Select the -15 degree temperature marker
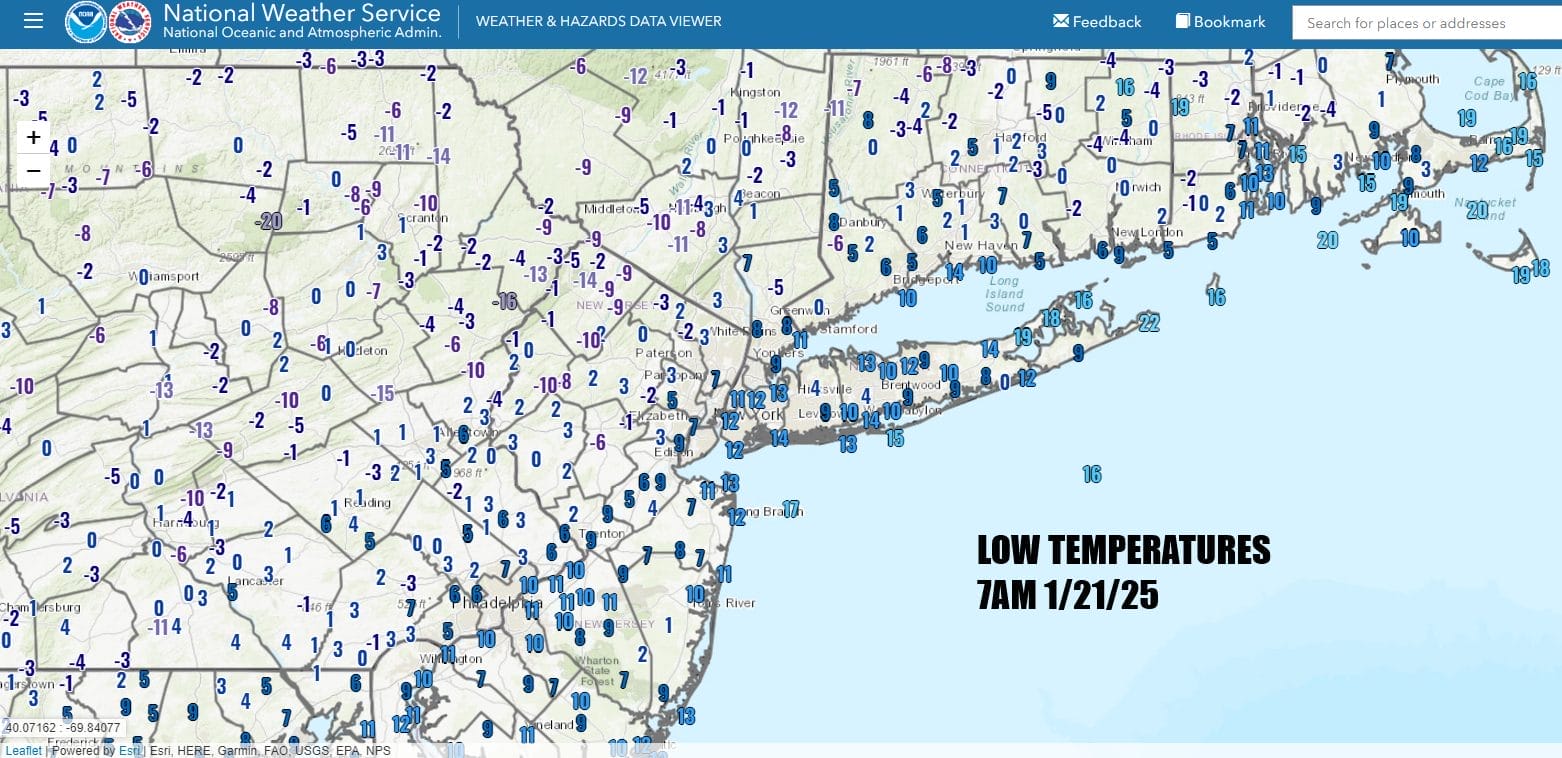 click(x=382, y=394)
